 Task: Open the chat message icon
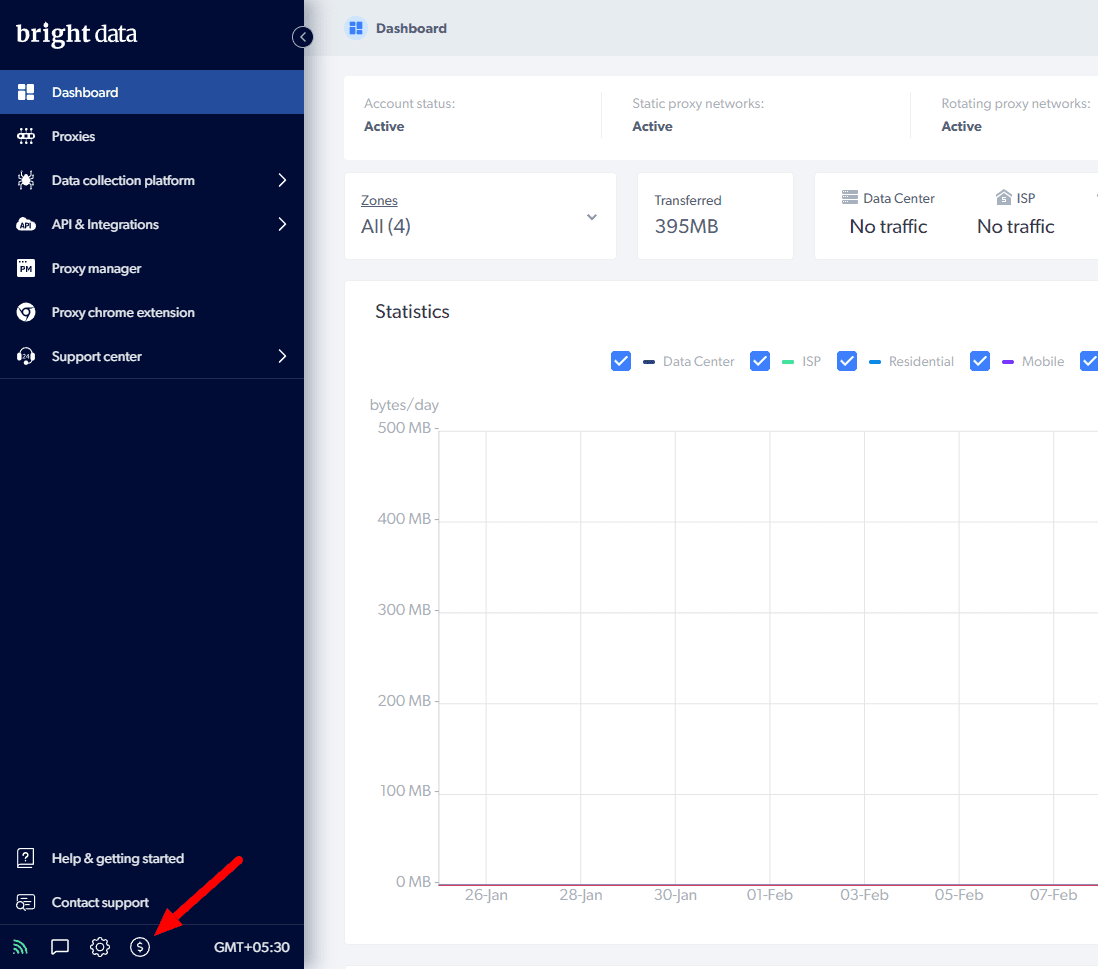pos(60,947)
